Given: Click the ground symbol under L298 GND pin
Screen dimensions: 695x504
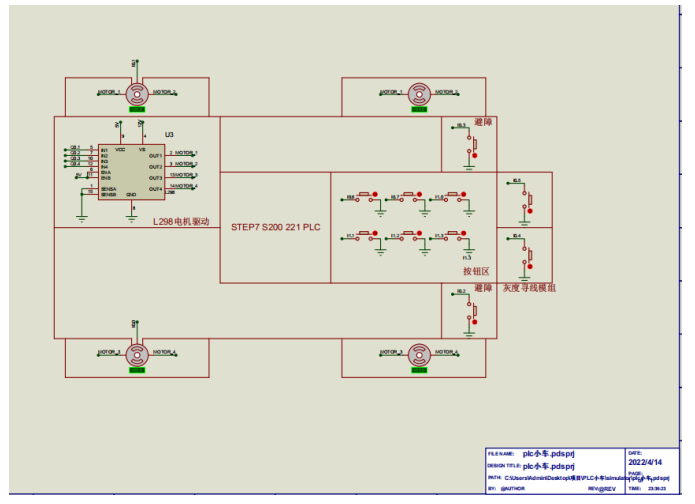Looking at the screenshot, I should click(132, 219).
